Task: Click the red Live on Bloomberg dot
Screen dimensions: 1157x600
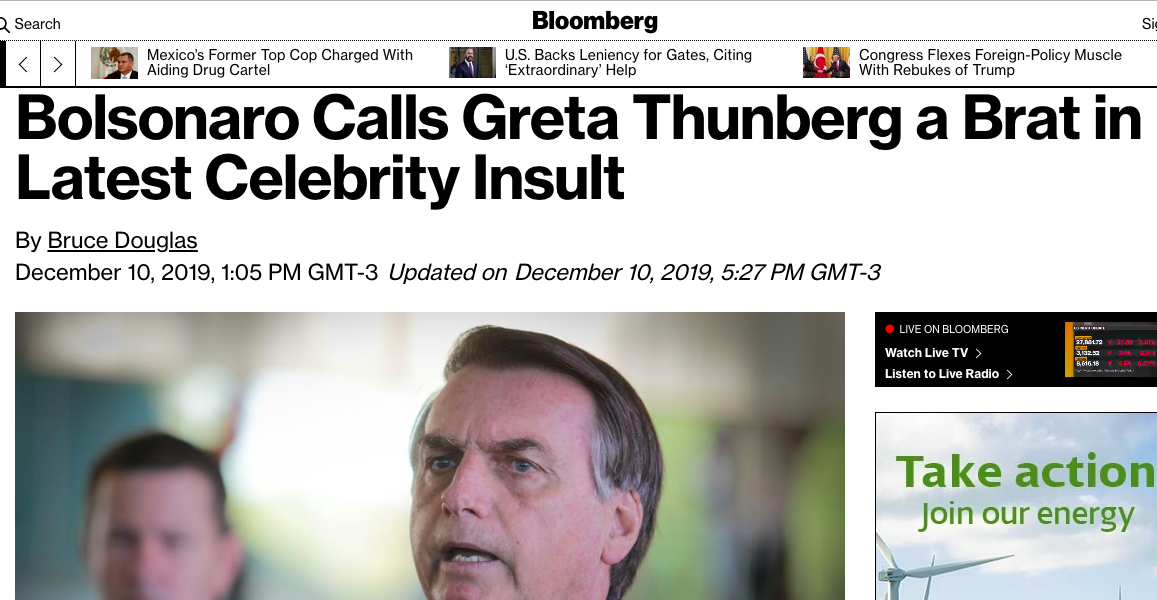Action: click(889, 329)
